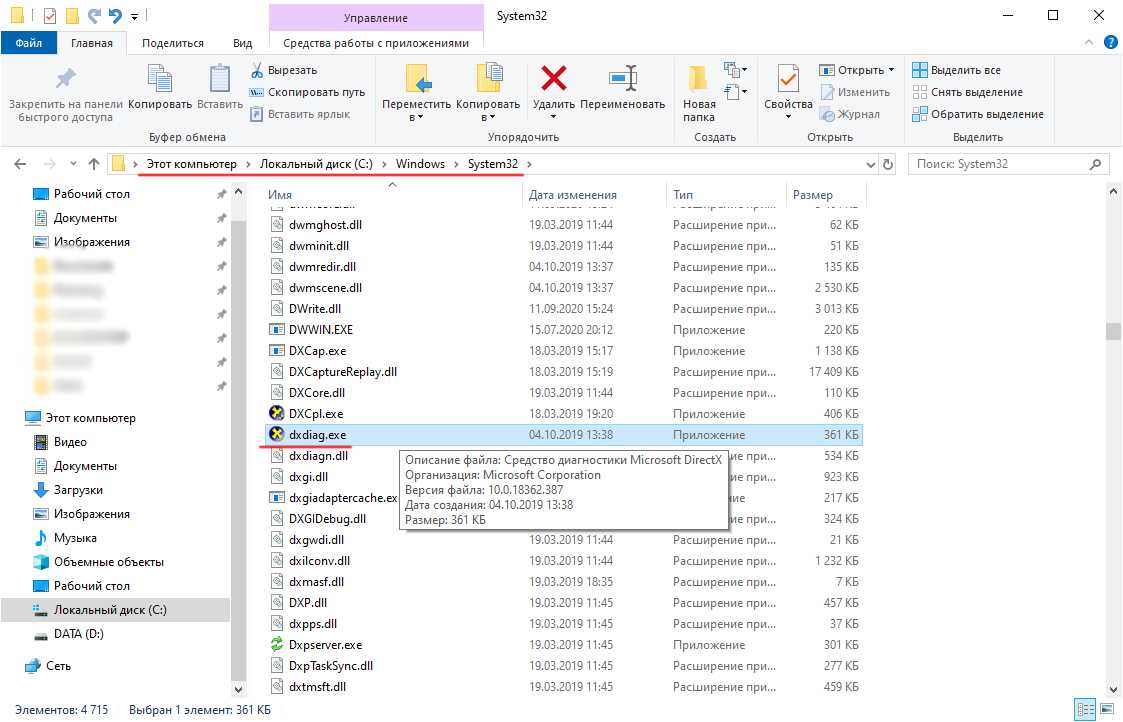Viewport: 1123px width, 722px height.
Task: Refresh the folder with the reload icon
Action: (x=887, y=164)
